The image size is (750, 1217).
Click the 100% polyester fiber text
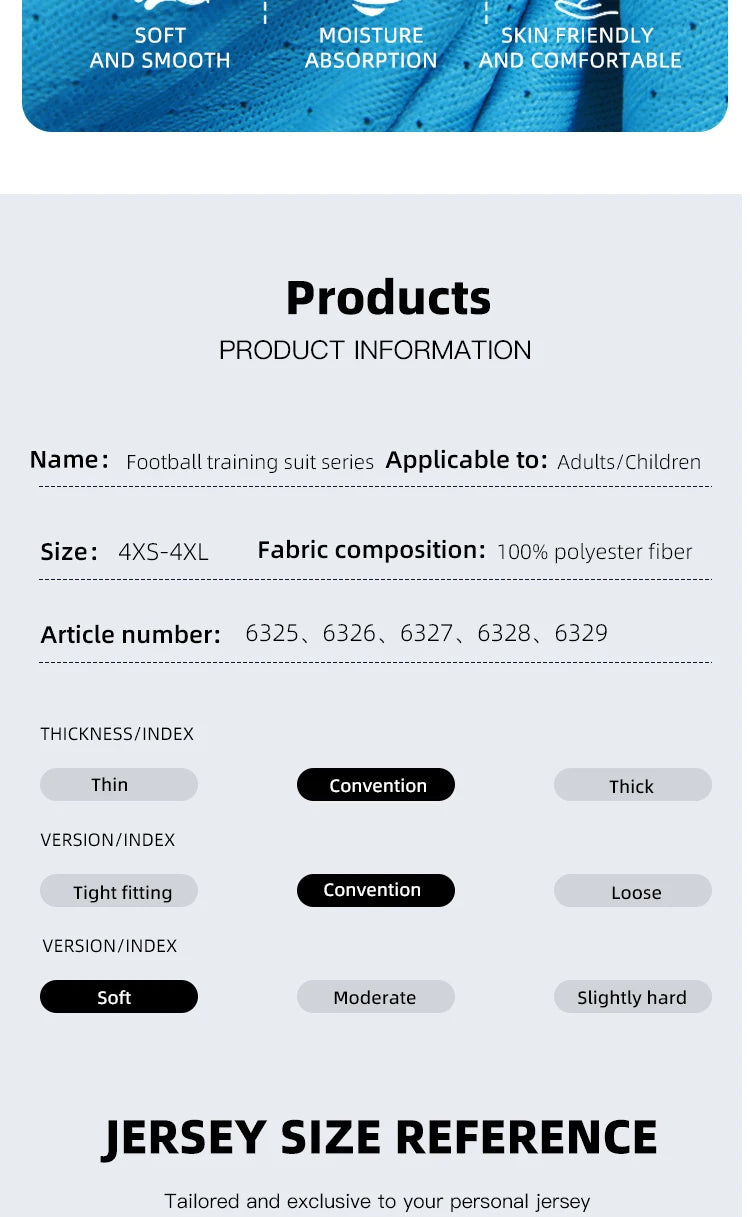coord(594,552)
